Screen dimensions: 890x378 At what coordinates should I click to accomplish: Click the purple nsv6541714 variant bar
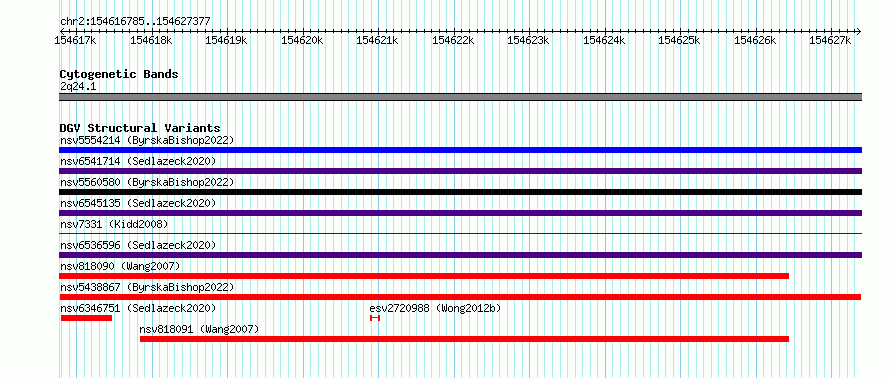[x=460, y=171]
